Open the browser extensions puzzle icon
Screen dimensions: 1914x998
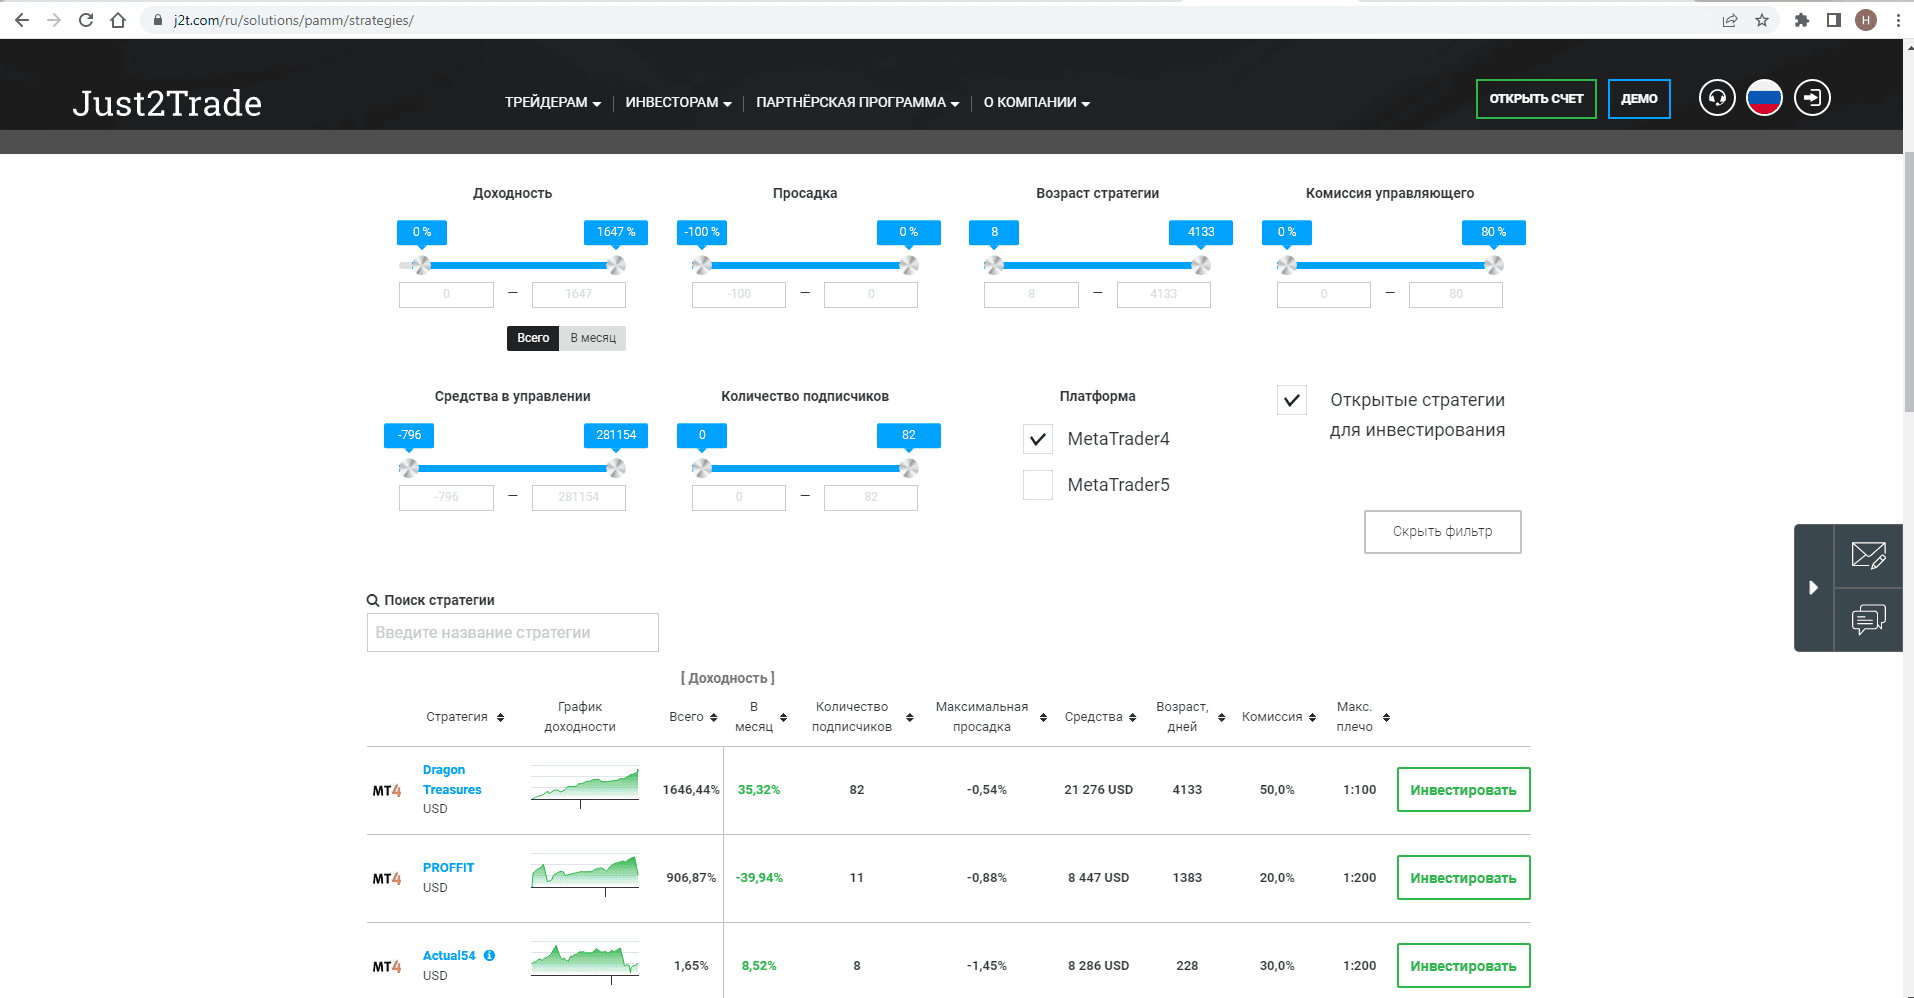point(1802,20)
